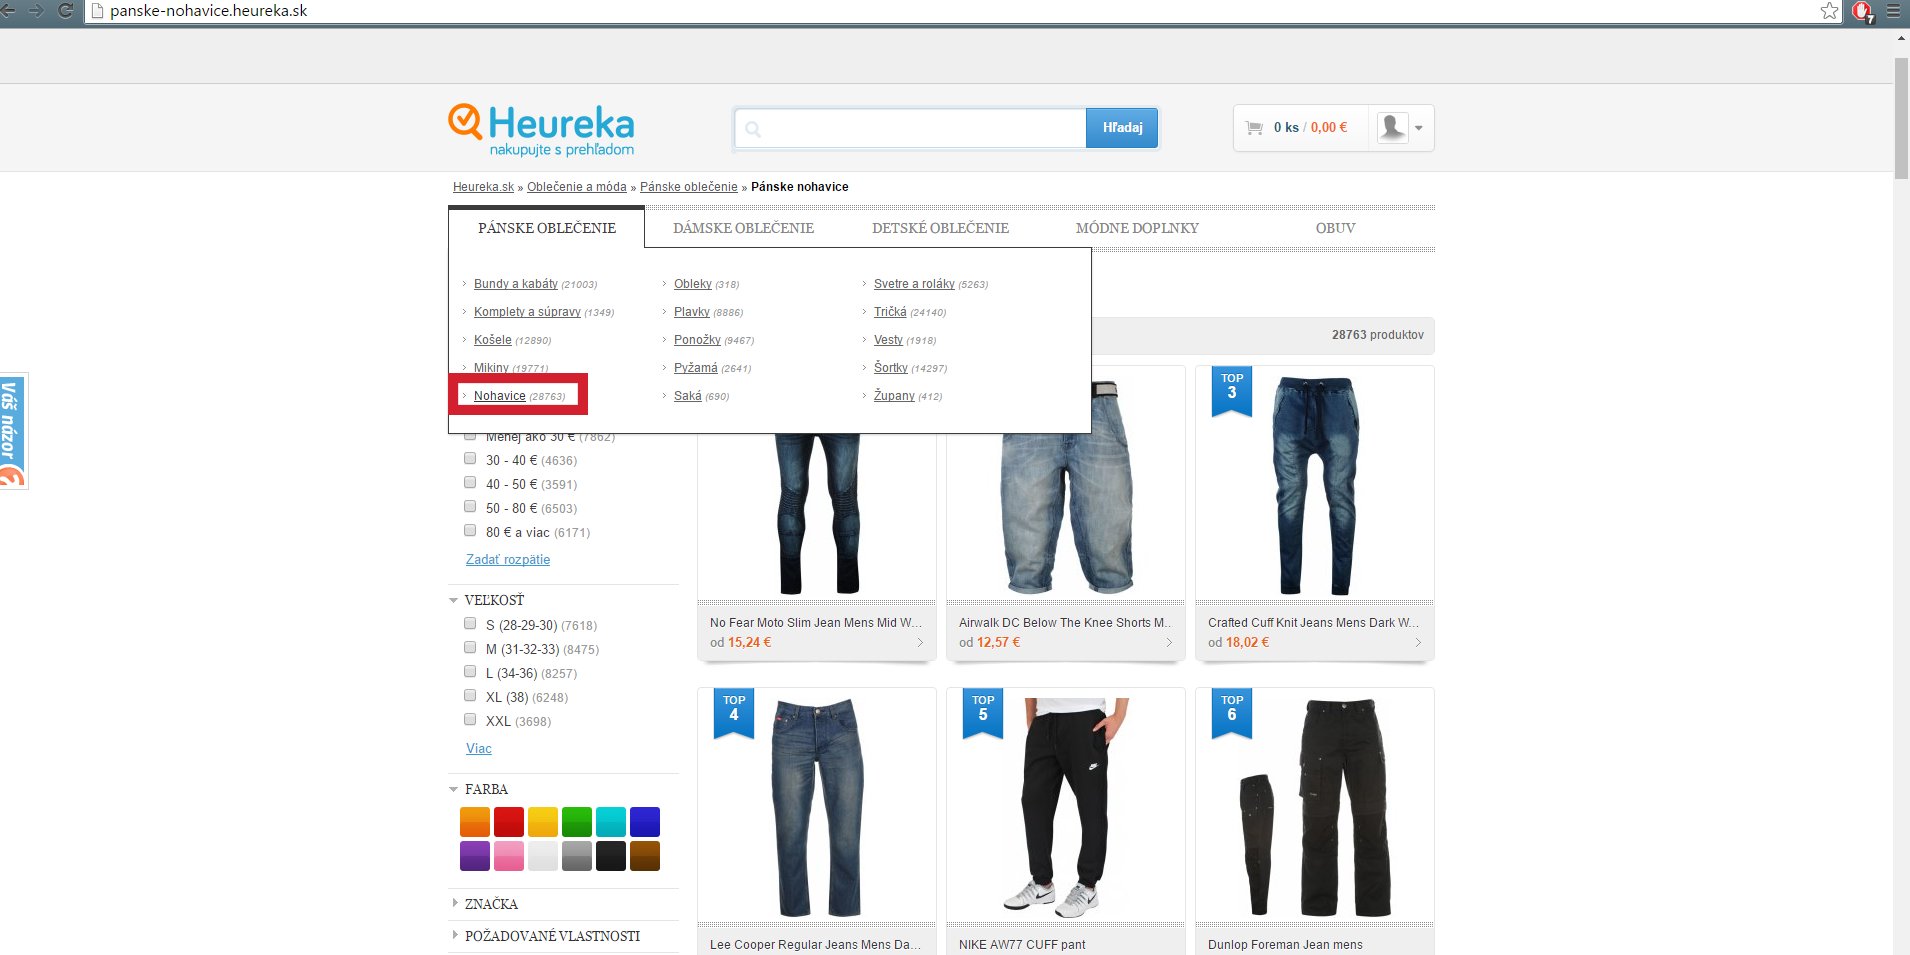
Task: Open user account dropdown arrow
Action: coord(1419,128)
